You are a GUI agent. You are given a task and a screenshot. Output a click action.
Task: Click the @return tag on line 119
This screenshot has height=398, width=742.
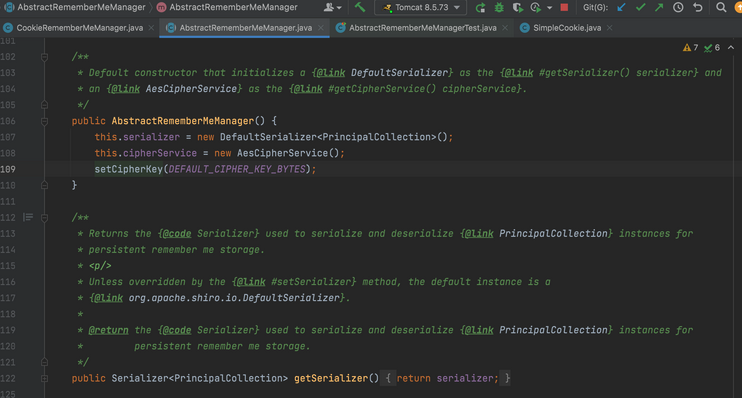point(108,330)
